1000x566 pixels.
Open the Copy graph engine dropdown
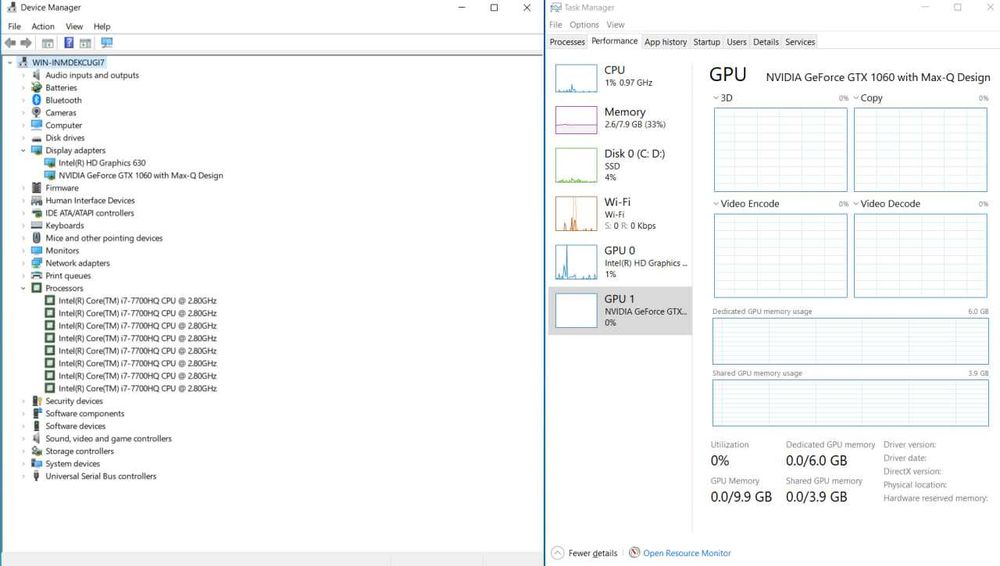click(x=856, y=98)
